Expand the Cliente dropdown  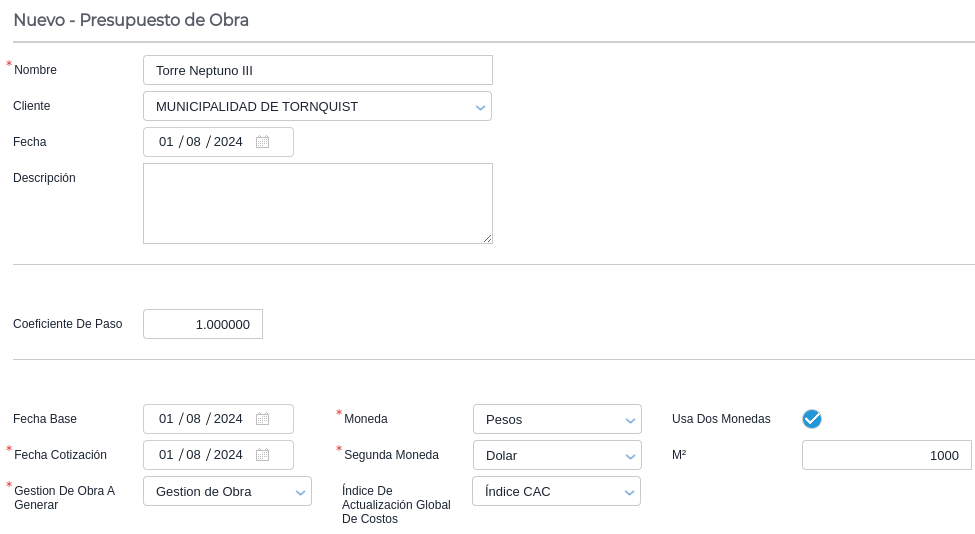(x=480, y=107)
